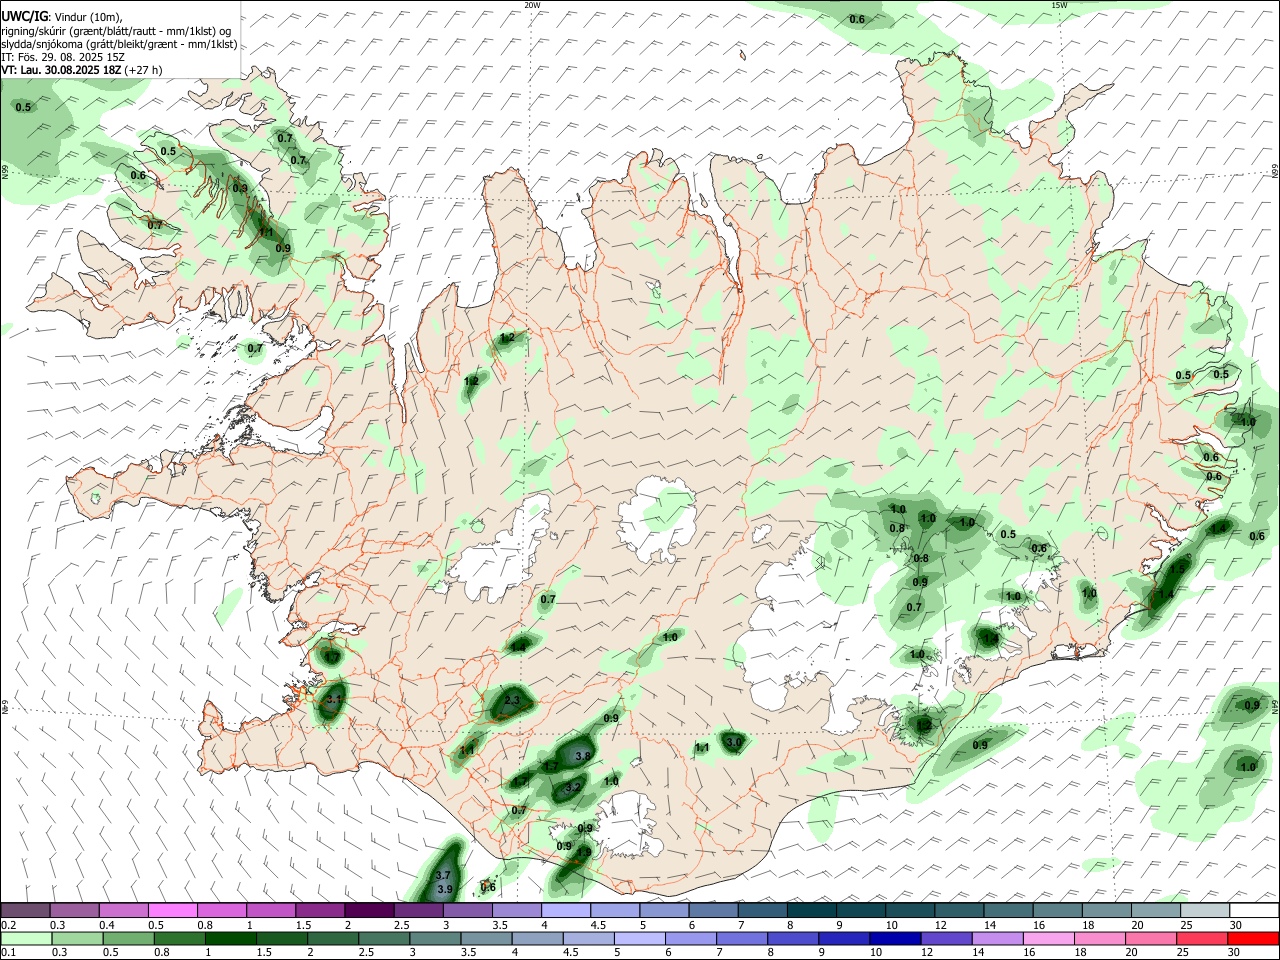The height and width of the screenshot is (960, 1280).
Task: Click the valid time 'VT: Lau. 30.08.2025 18Z'
Action: coord(62,71)
